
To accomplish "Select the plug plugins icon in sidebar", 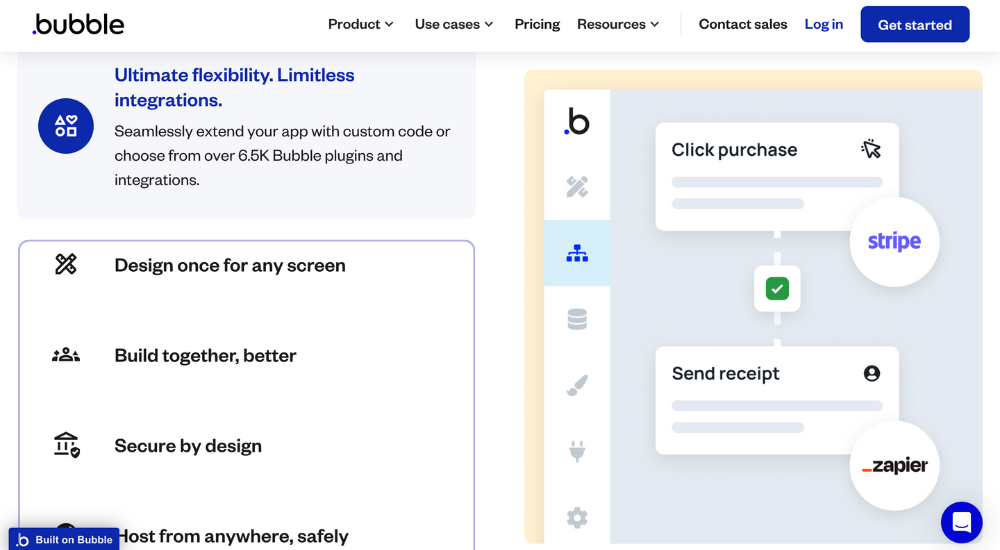I will (x=577, y=451).
